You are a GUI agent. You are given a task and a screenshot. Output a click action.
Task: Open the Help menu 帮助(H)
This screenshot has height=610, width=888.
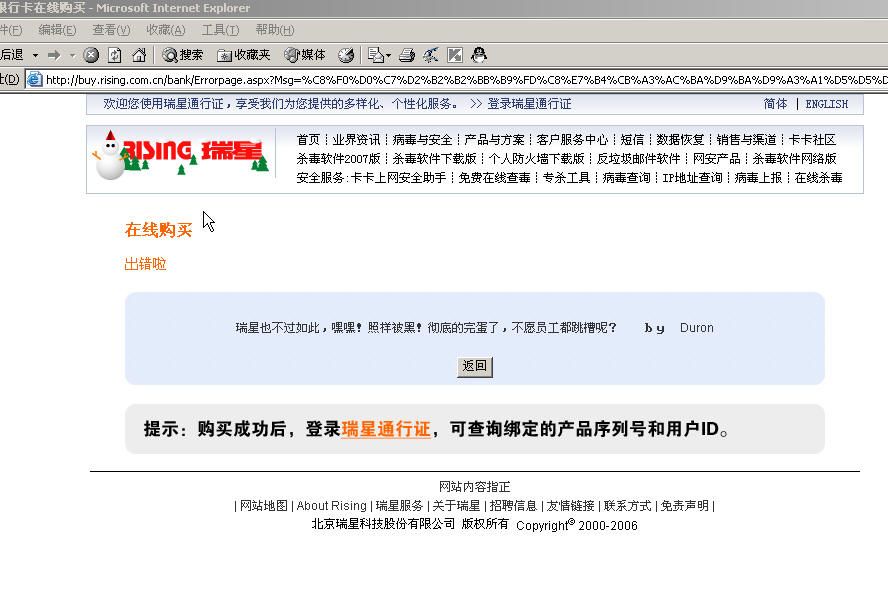[275, 30]
